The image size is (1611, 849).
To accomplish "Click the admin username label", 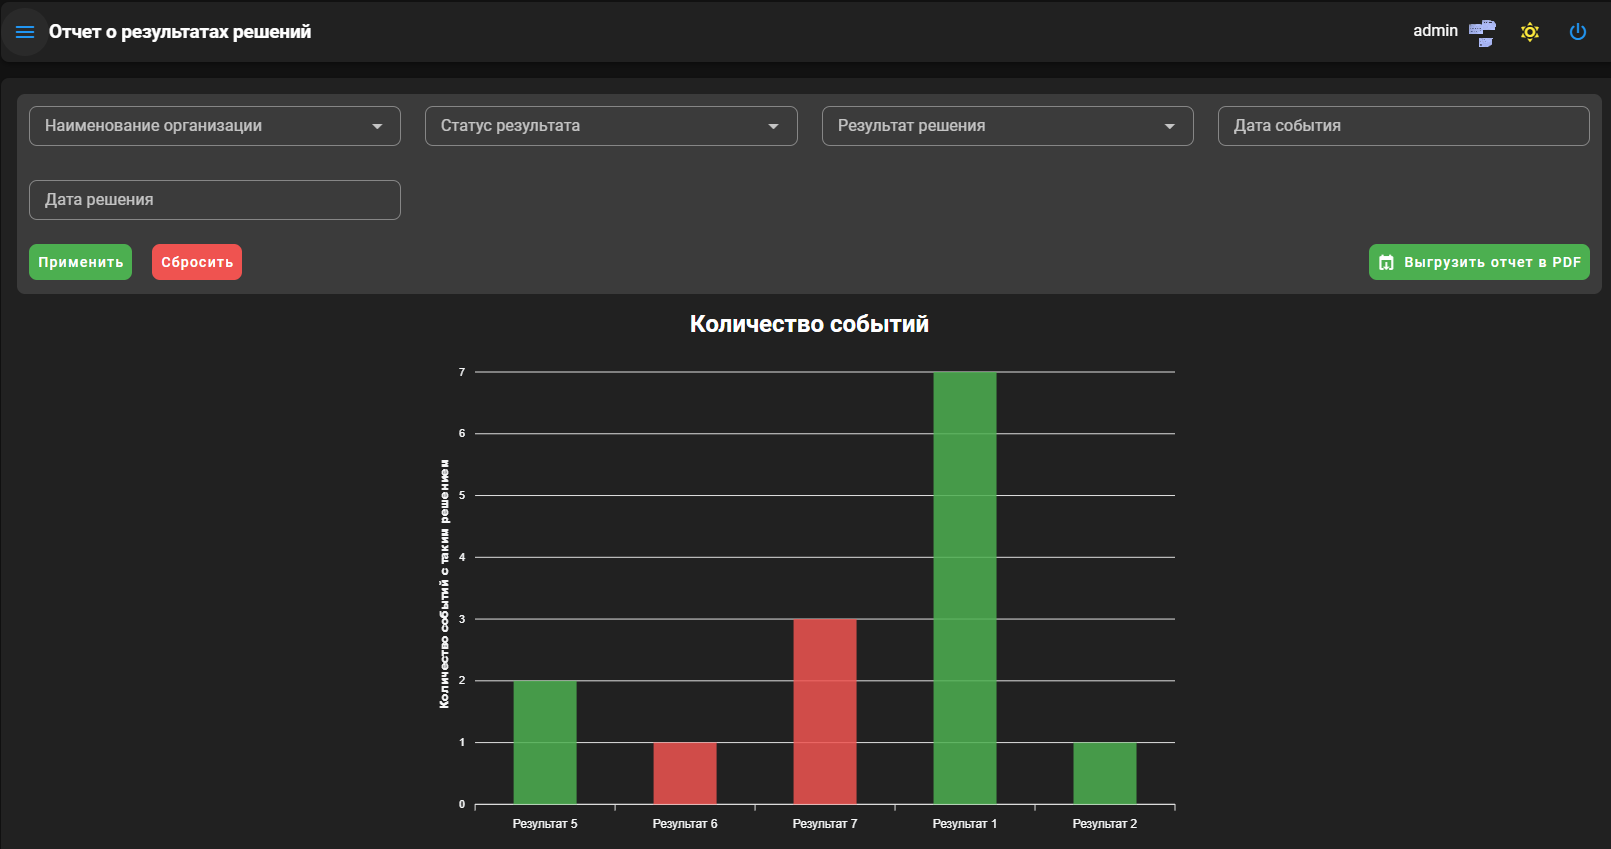I will [1435, 31].
